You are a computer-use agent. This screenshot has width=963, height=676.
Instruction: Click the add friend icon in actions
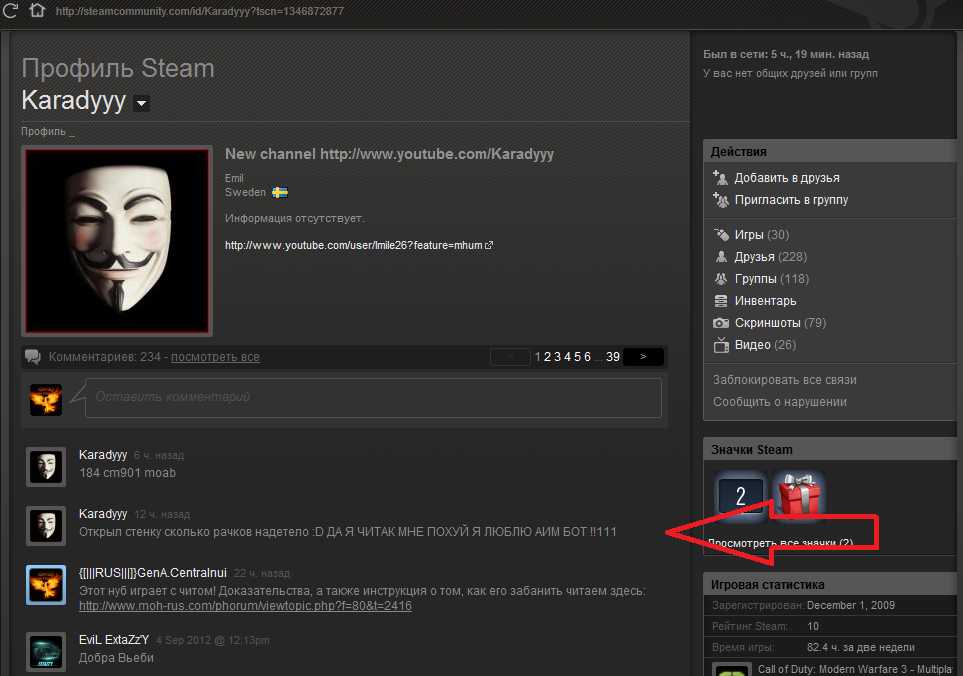[x=721, y=177]
